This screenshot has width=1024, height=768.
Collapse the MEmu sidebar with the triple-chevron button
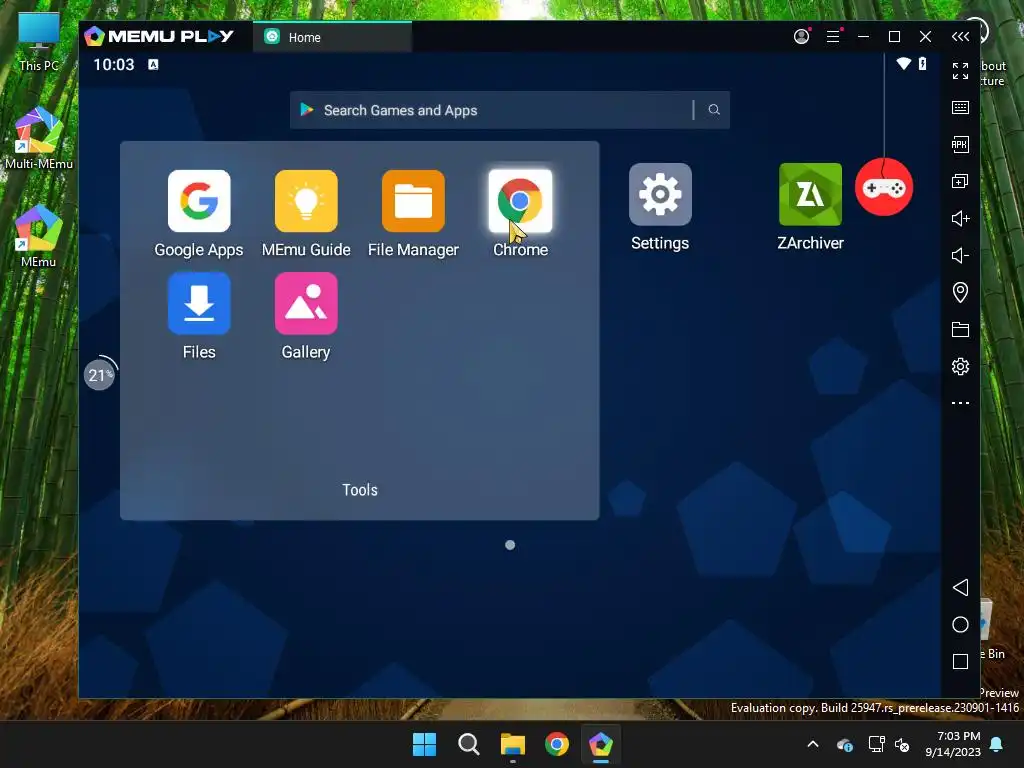(x=960, y=37)
